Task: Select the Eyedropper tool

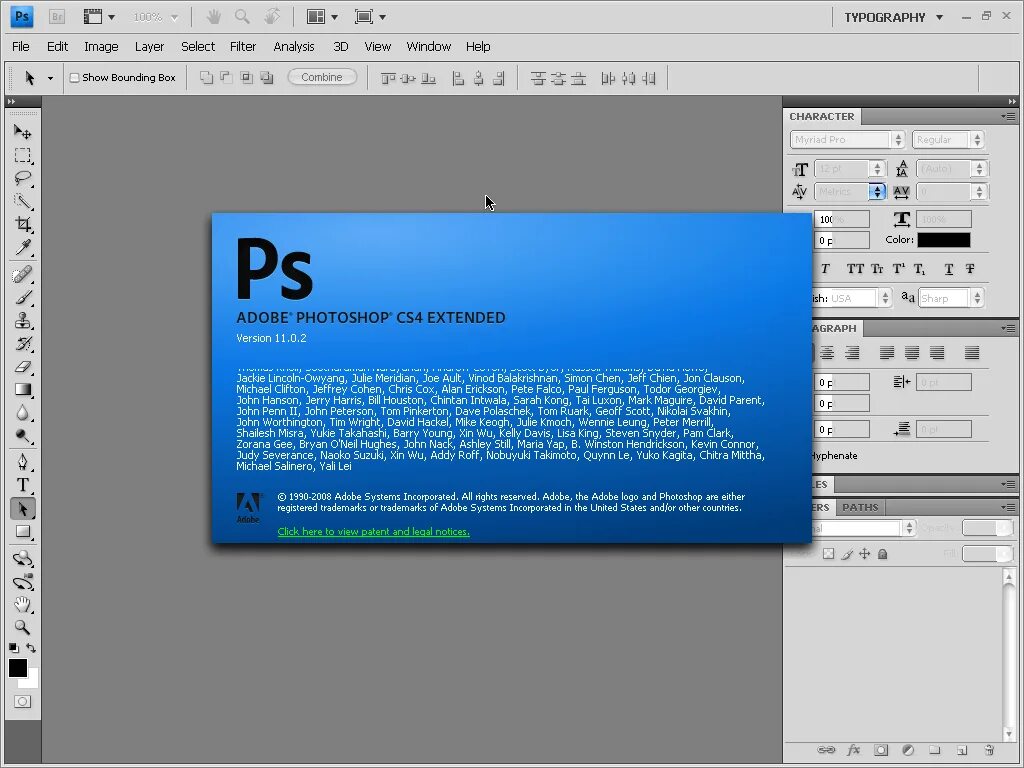Action: point(23,247)
